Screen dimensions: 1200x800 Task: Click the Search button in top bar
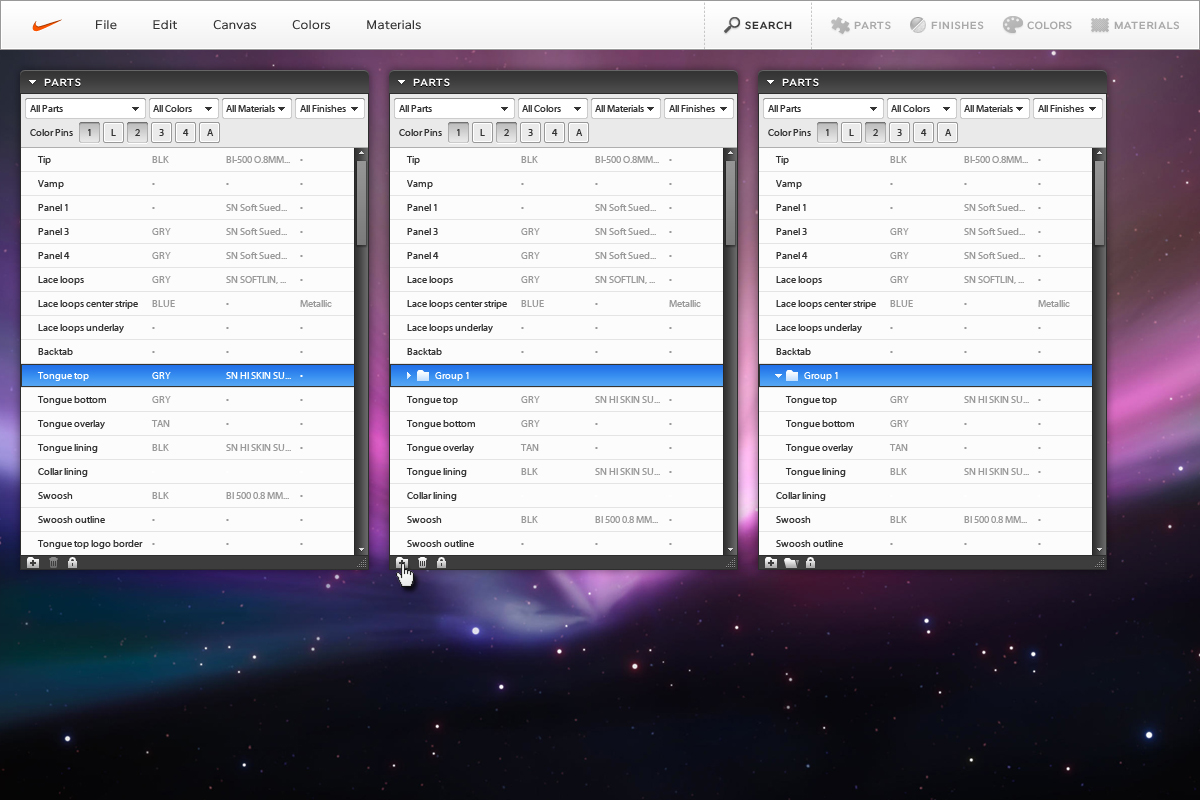[x=758, y=25]
